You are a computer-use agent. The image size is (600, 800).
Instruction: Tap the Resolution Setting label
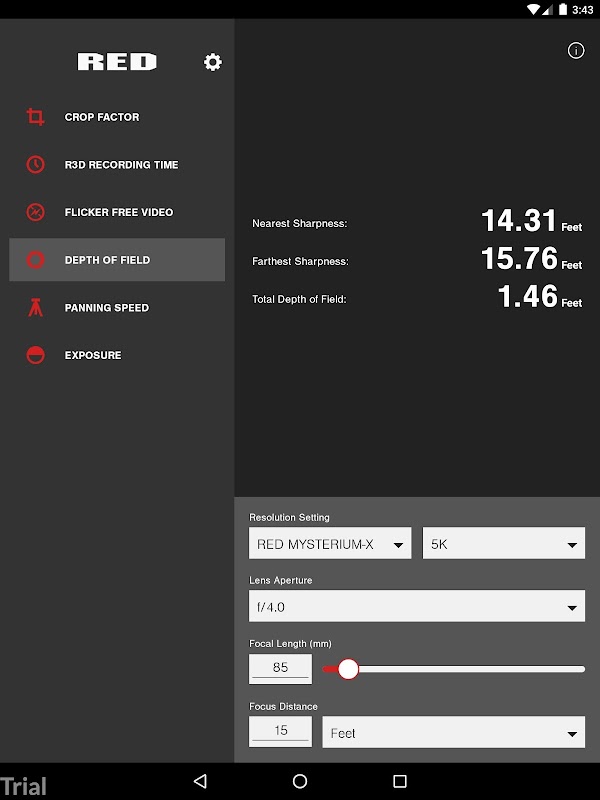(x=289, y=517)
